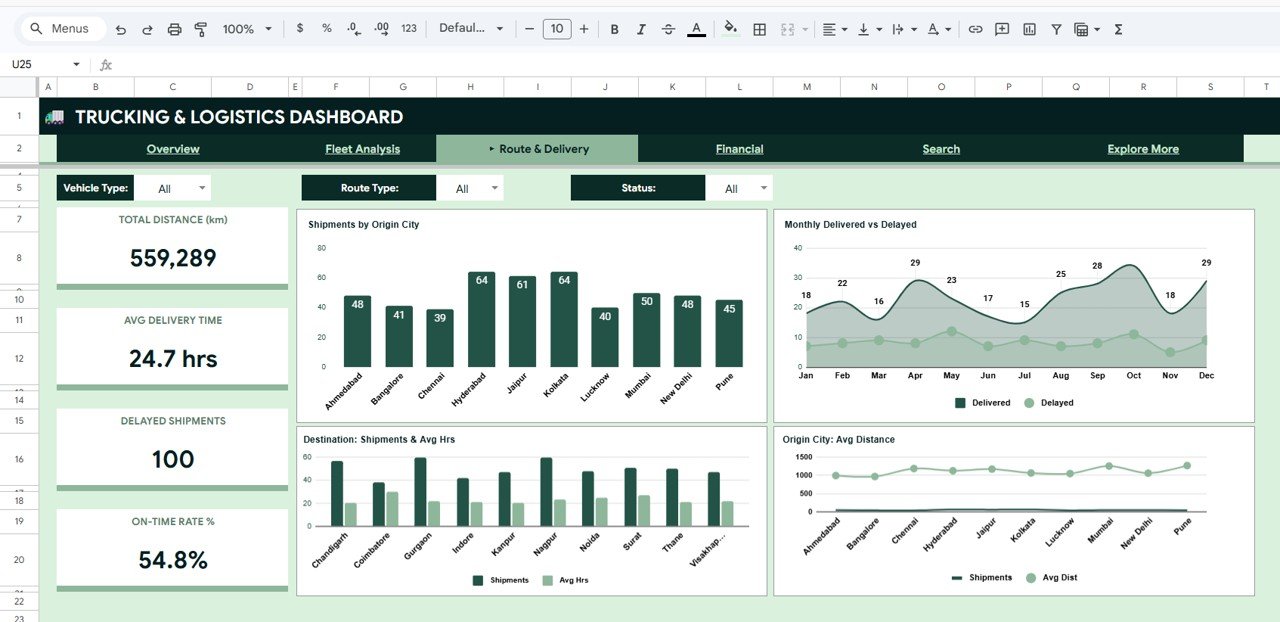
Task: Go to the Fleet Analysis page
Action: pos(364,148)
